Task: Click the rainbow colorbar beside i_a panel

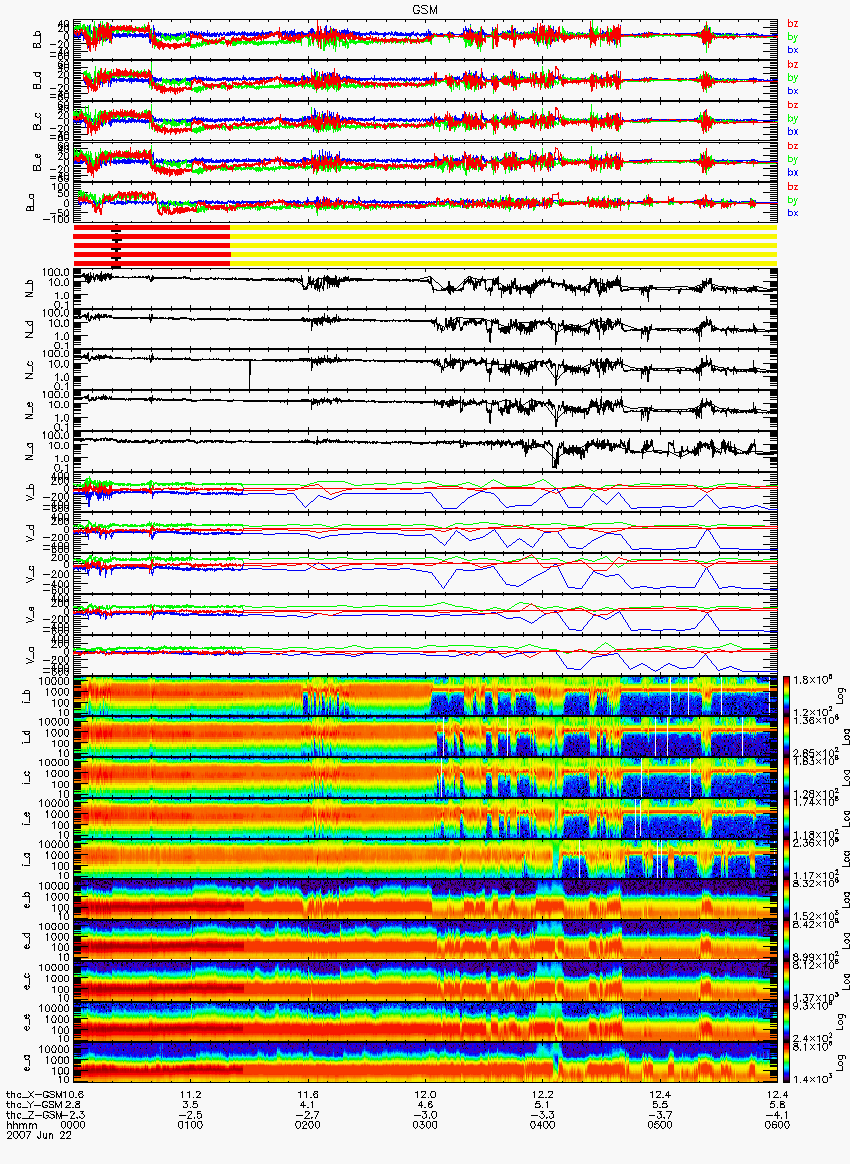Action: (785, 860)
